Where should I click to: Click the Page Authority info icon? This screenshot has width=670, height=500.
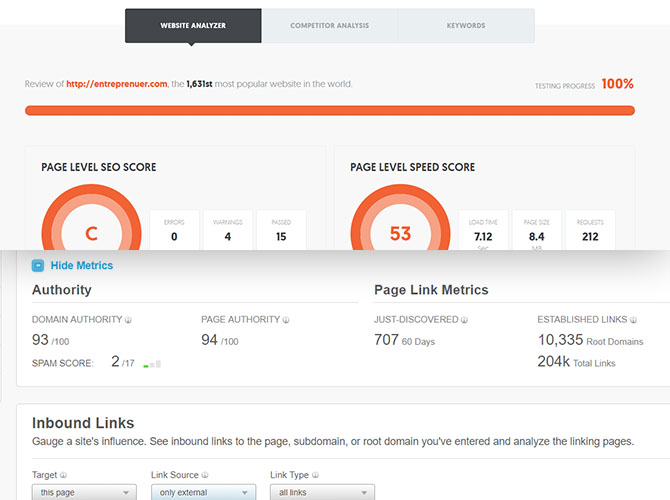tap(286, 320)
